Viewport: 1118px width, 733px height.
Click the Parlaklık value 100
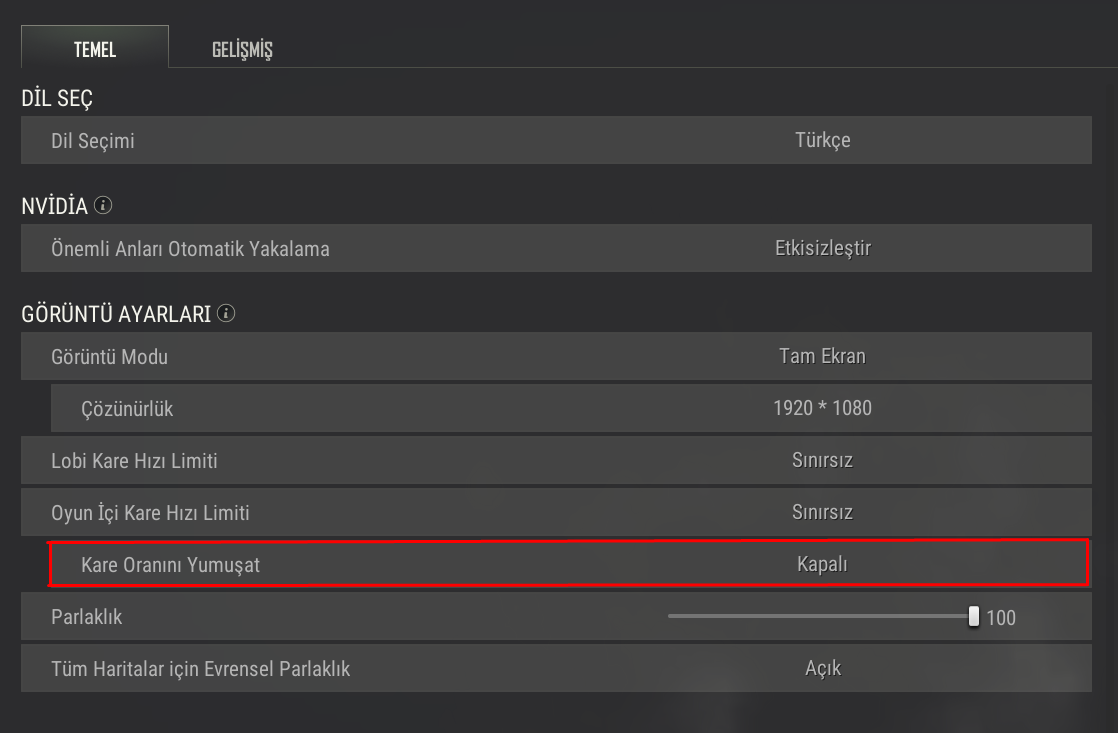pyautogui.click(x=1001, y=618)
